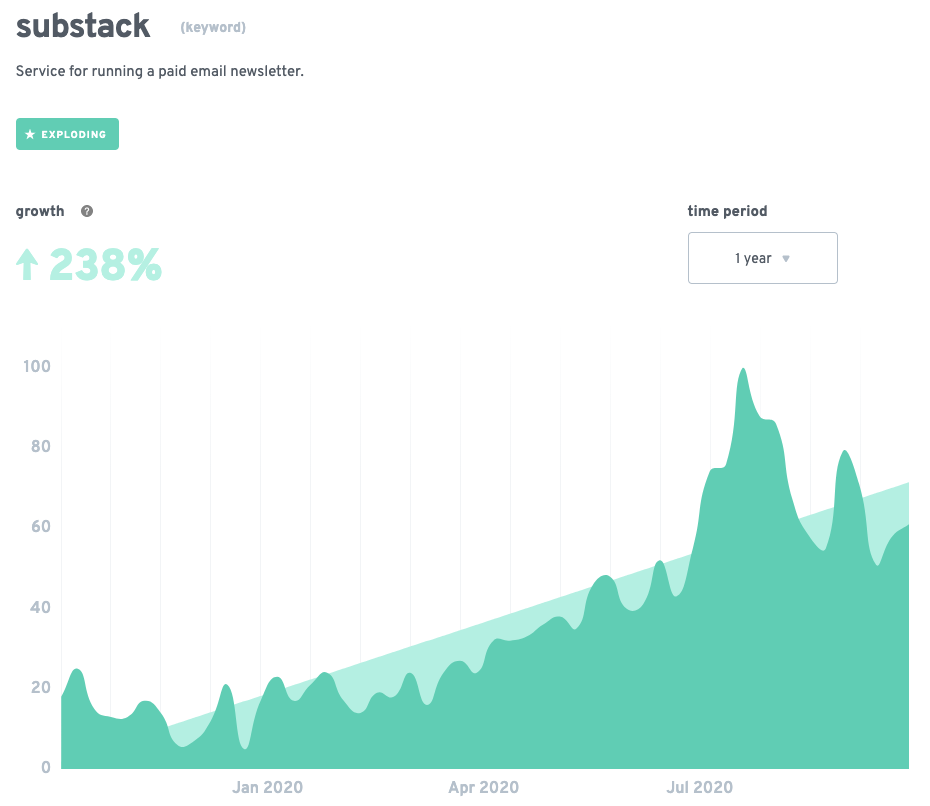Click the 60 value on the y-axis
930x806 pixels.
coord(39,527)
